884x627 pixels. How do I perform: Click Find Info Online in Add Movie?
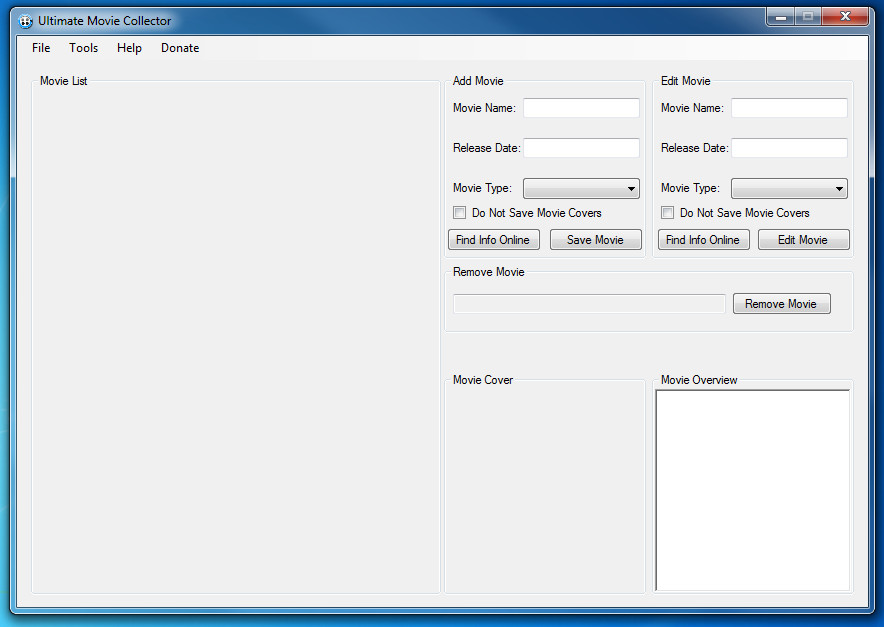493,240
